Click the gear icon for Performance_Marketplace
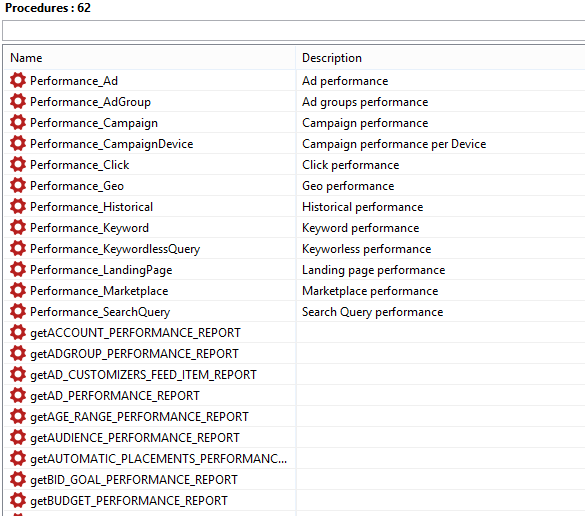The height and width of the screenshot is (516, 585). 18,290
